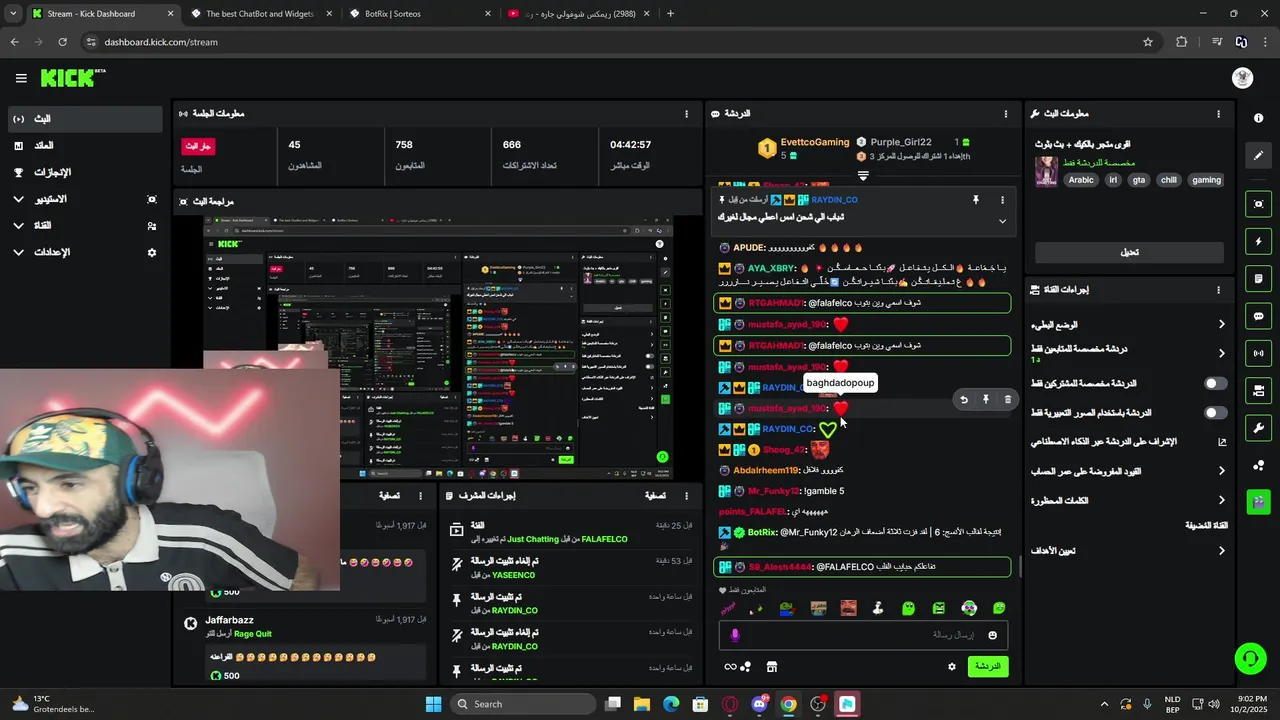The height and width of the screenshot is (720, 1280).
Task: Click the infinity points icon below the chat
Action: click(x=730, y=667)
